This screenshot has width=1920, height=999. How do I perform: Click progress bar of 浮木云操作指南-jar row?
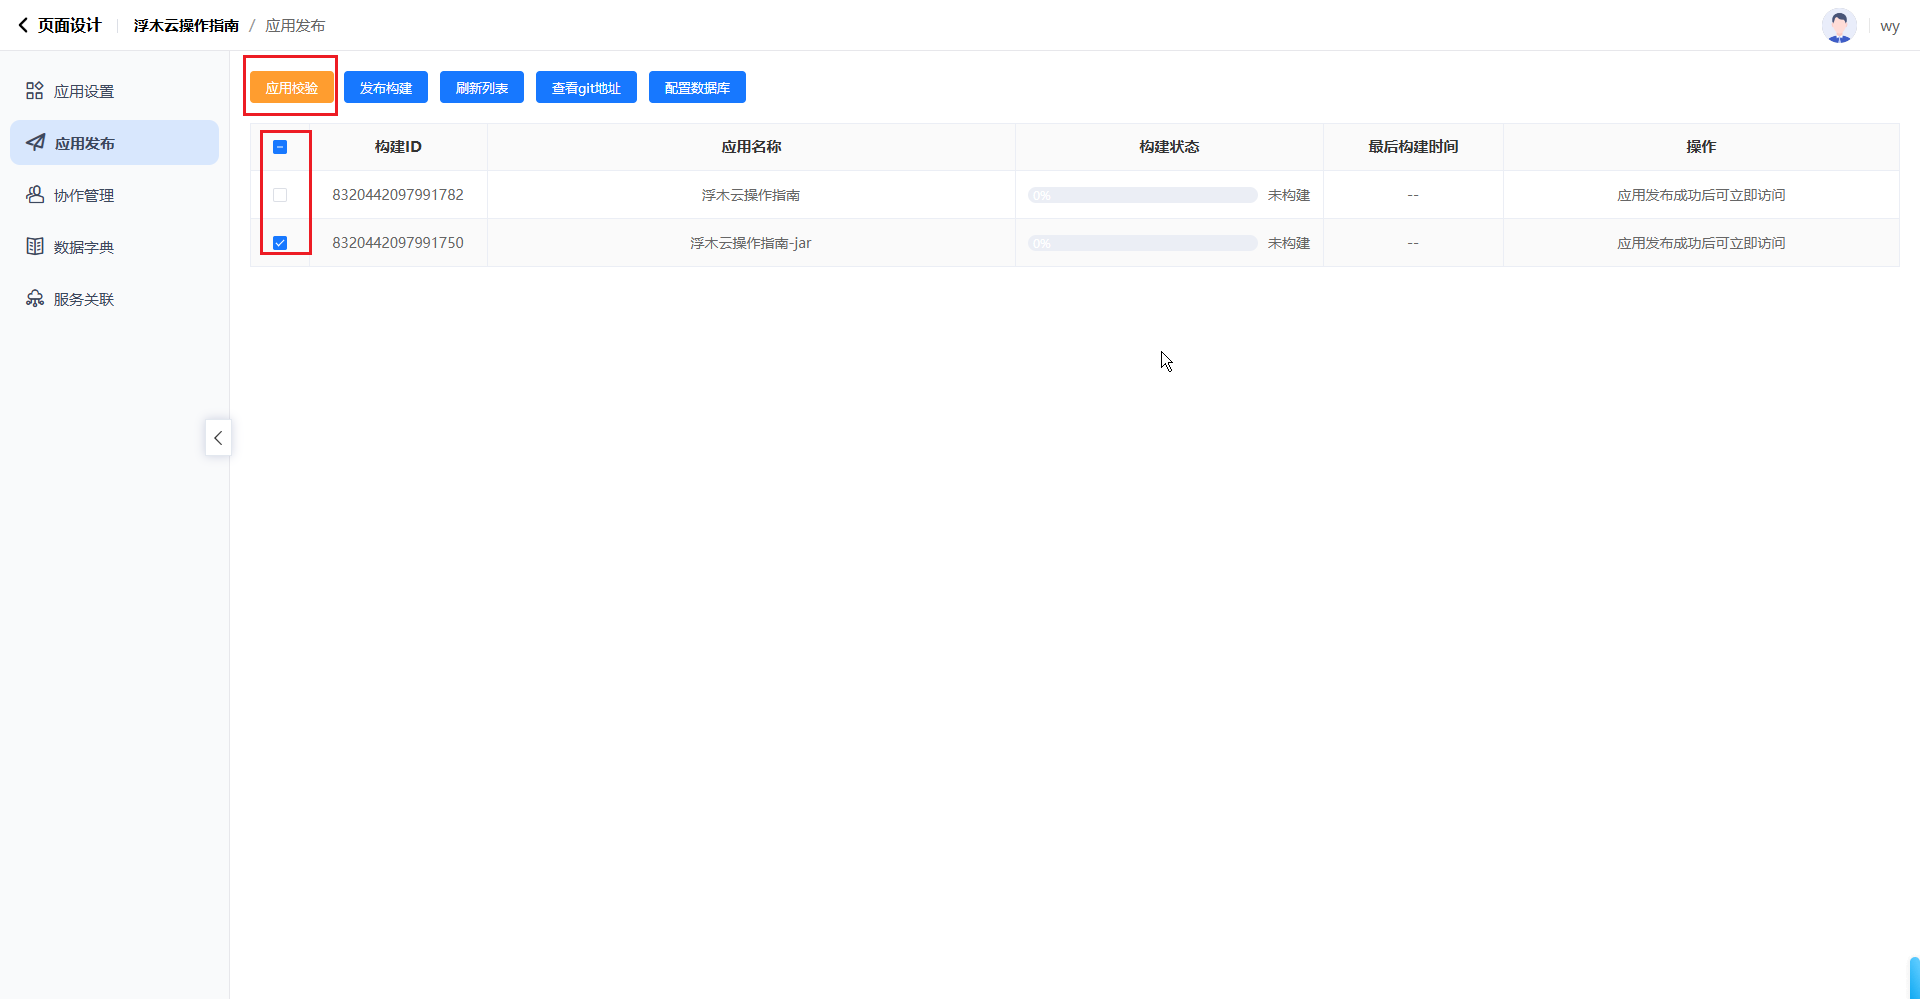[1142, 243]
